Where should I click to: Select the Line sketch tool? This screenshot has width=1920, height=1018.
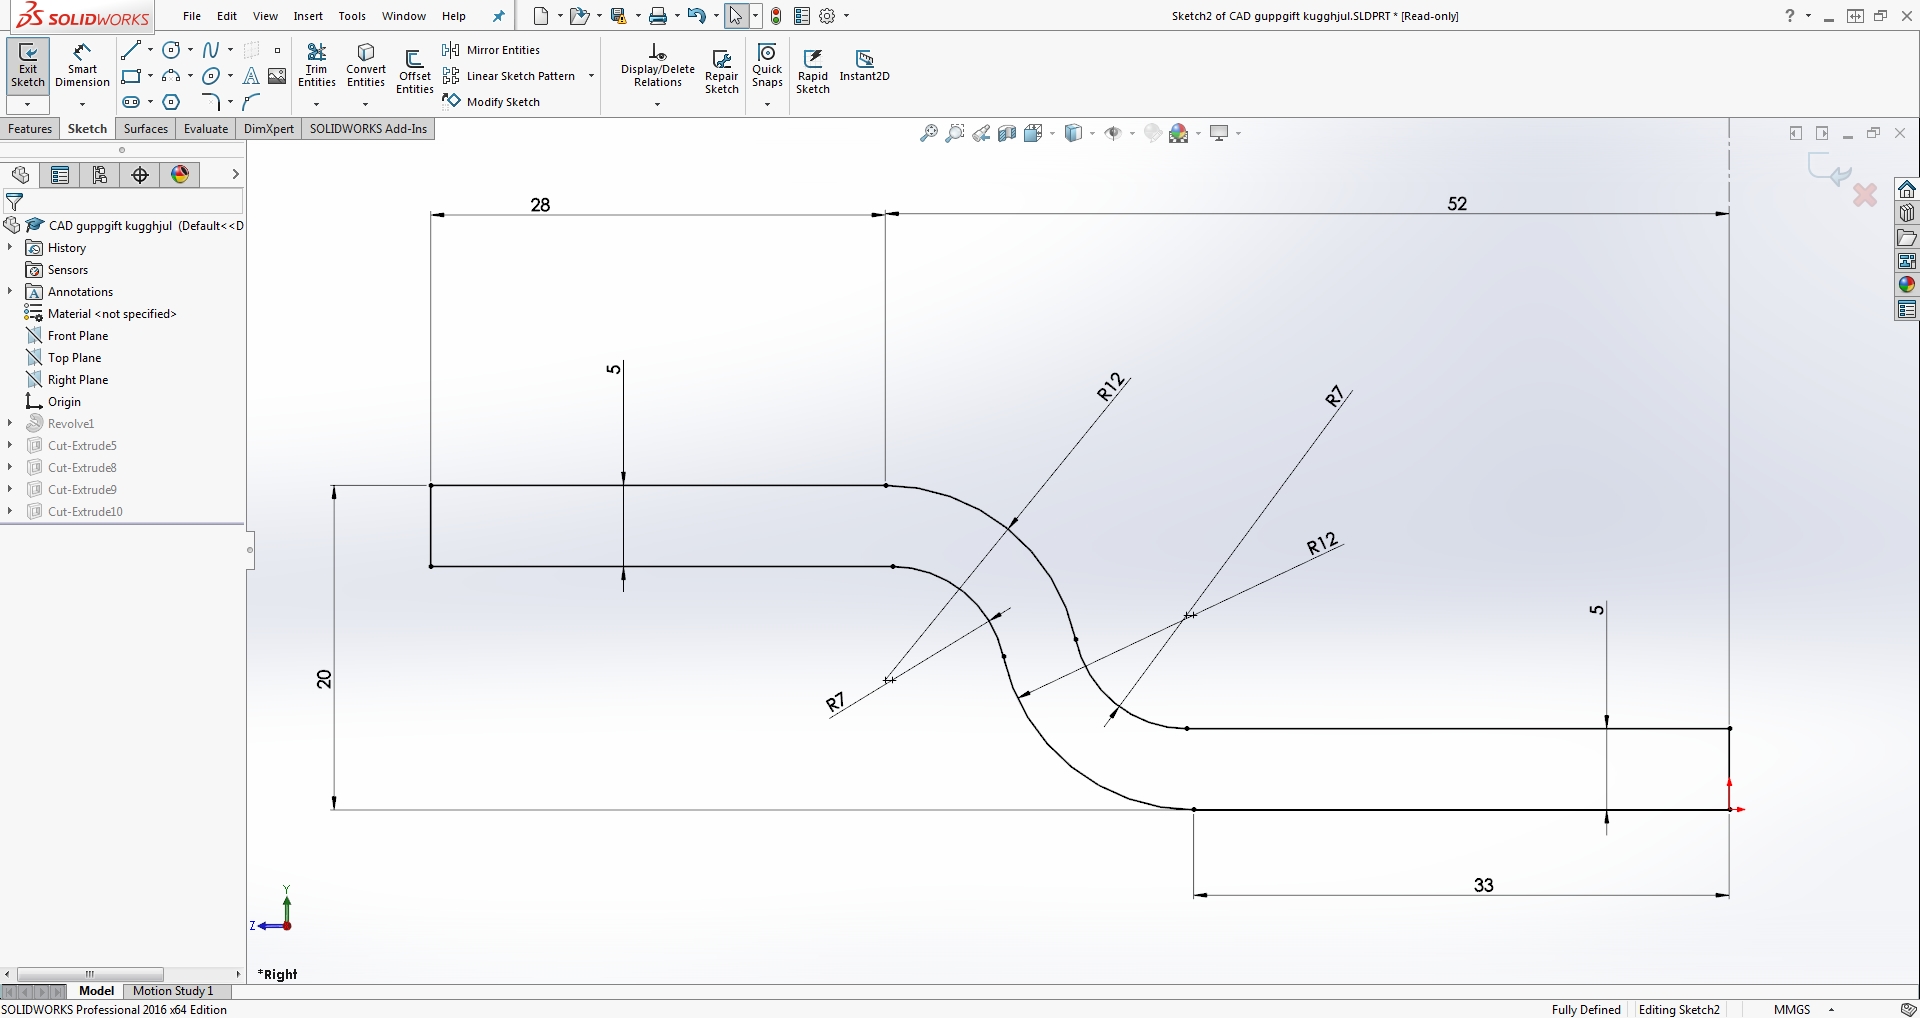[x=130, y=50]
